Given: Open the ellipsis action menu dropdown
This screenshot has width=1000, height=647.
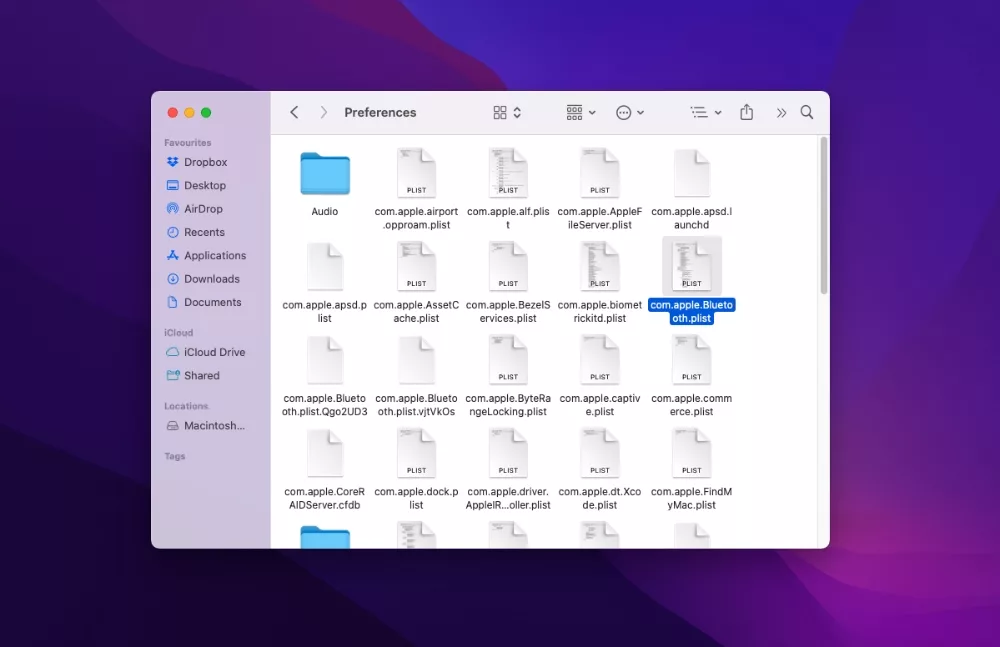Looking at the screenshot, I should (x=629, y=113).
